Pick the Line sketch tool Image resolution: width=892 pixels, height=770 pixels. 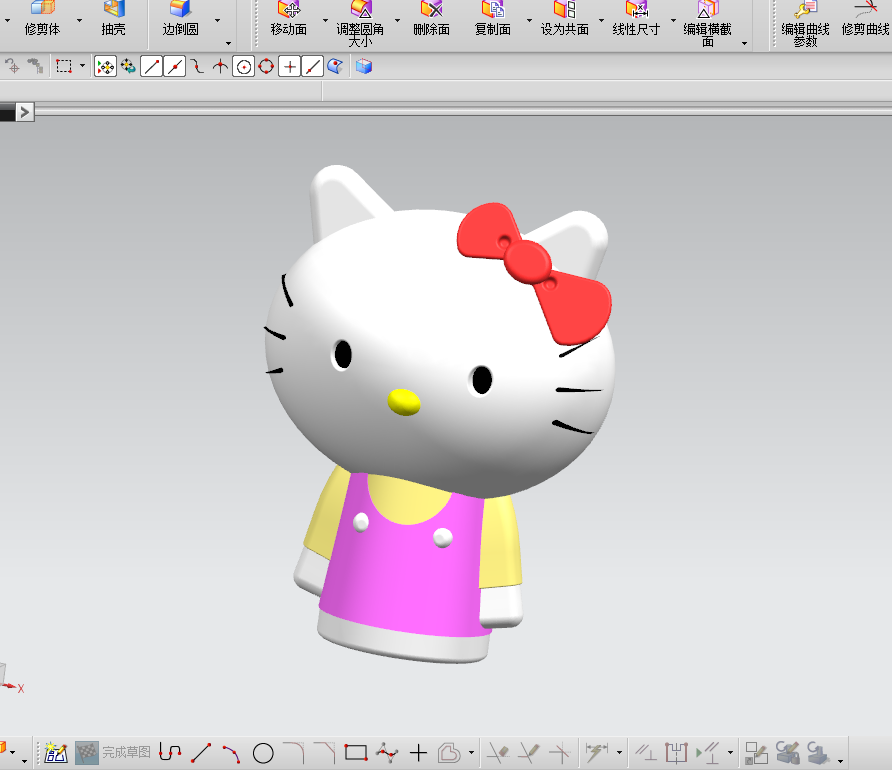tap(201, 753)
